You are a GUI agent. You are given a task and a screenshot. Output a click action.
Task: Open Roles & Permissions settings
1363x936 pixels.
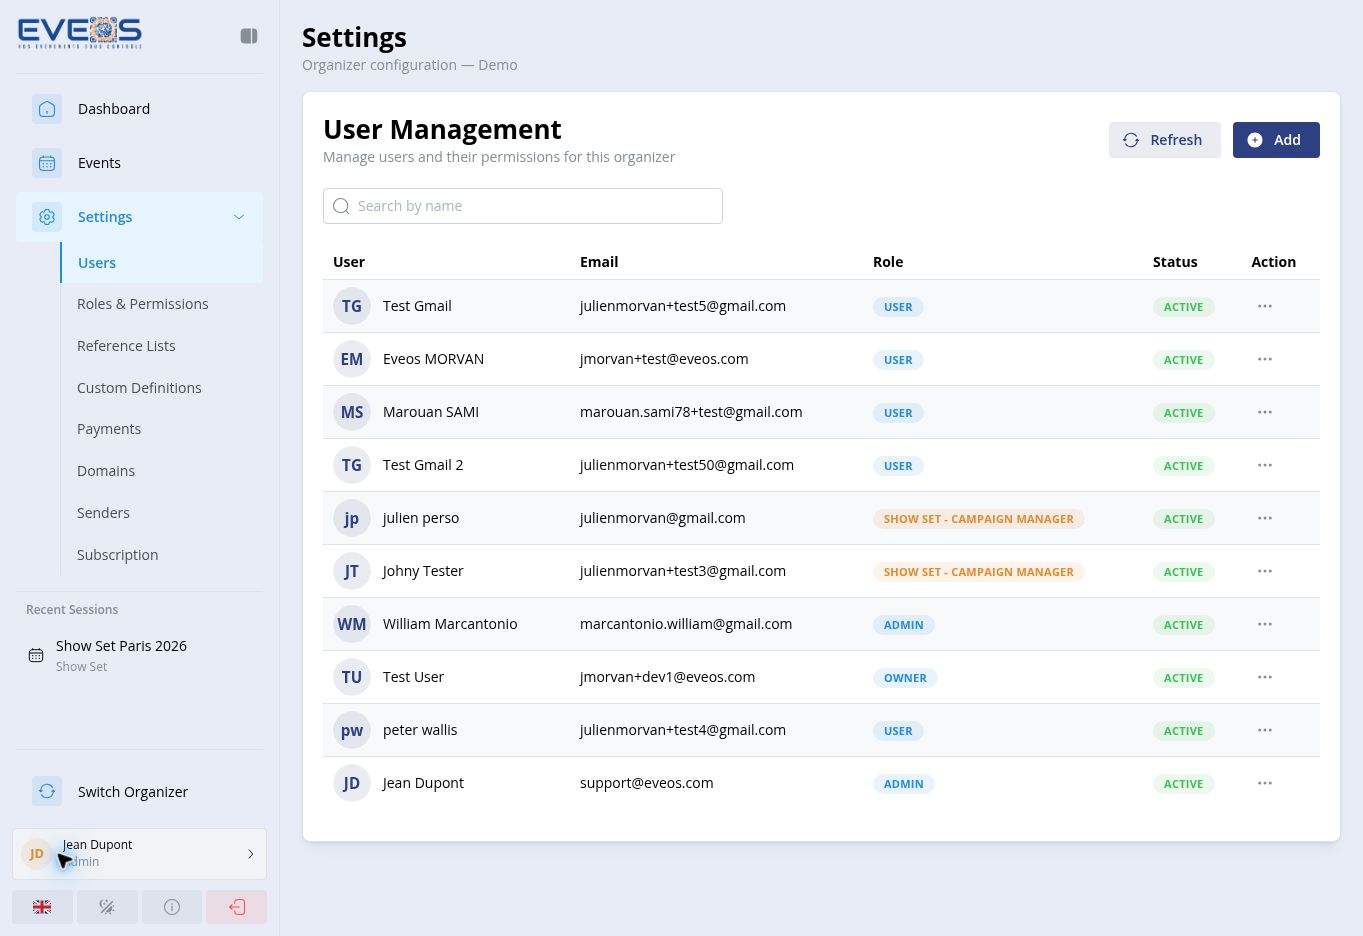(143, 304)
